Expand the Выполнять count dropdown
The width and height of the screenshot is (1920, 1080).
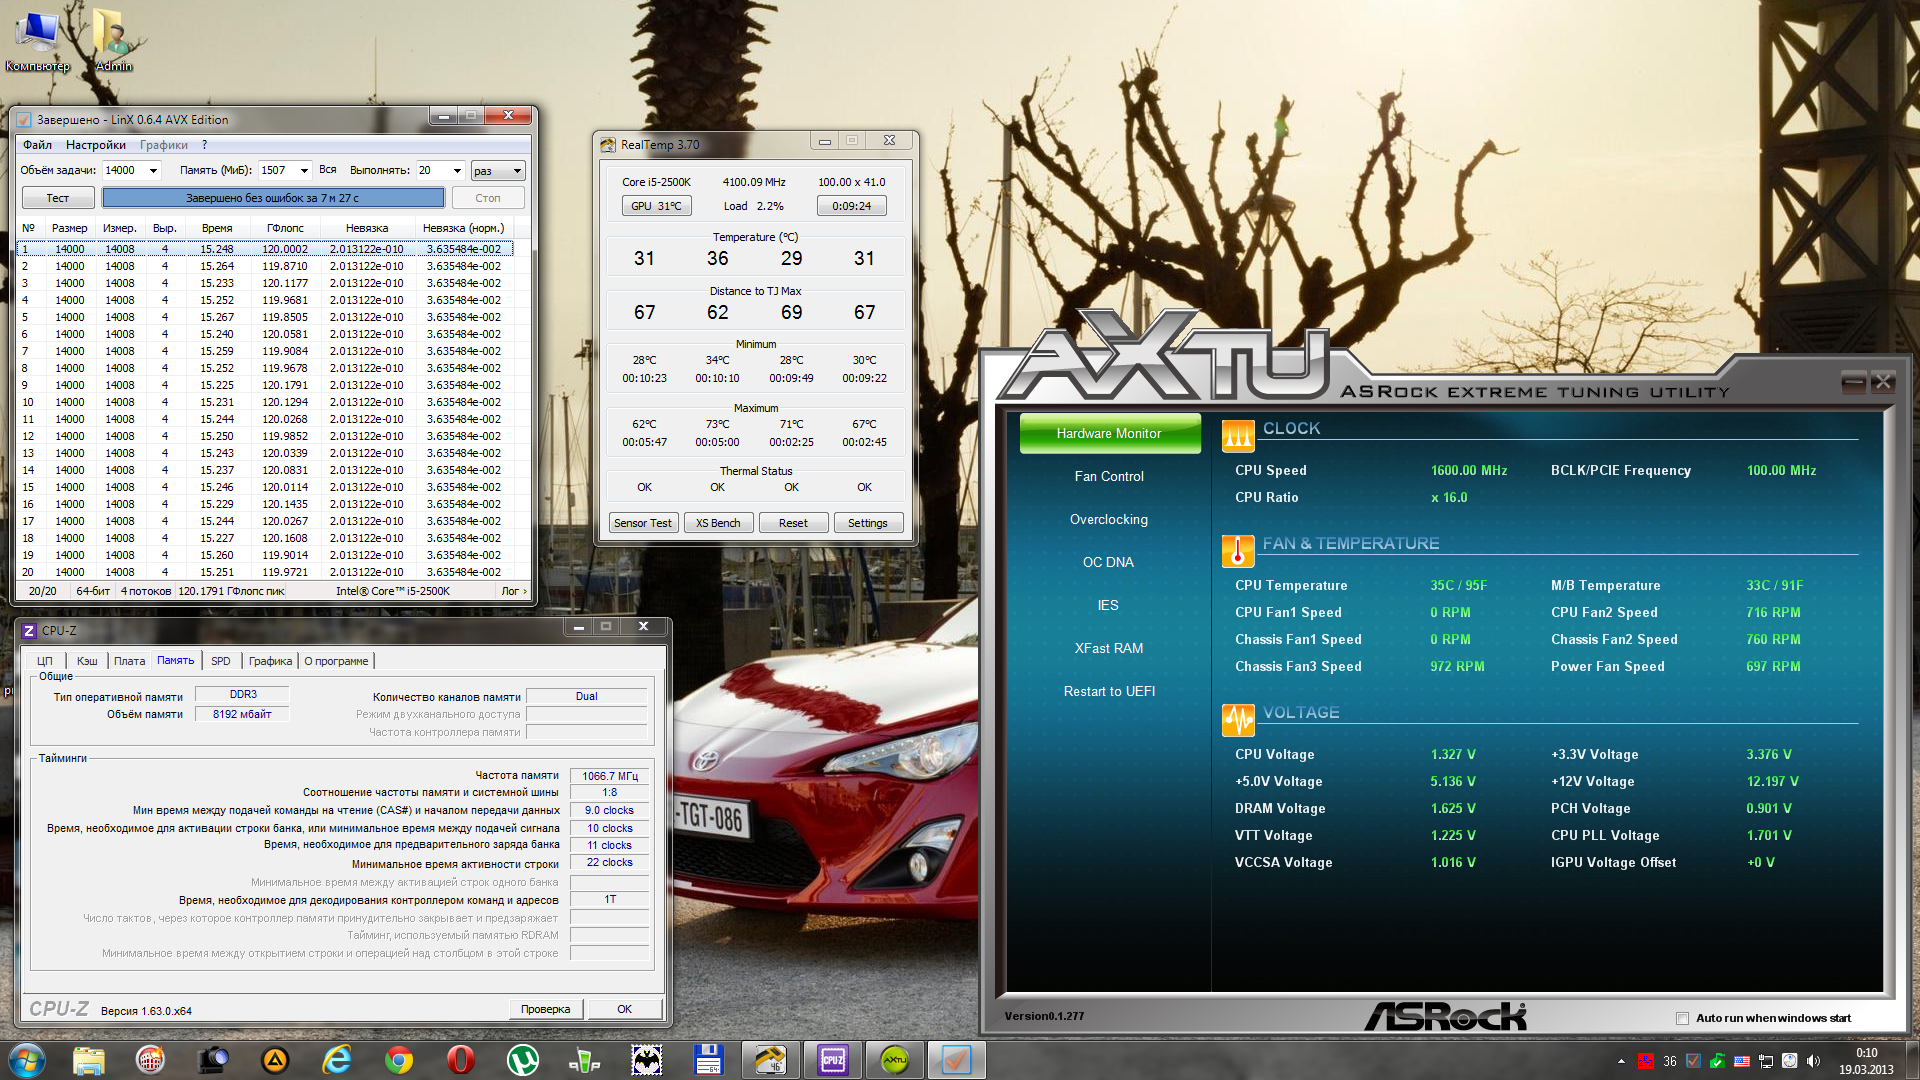coord(457,171)
